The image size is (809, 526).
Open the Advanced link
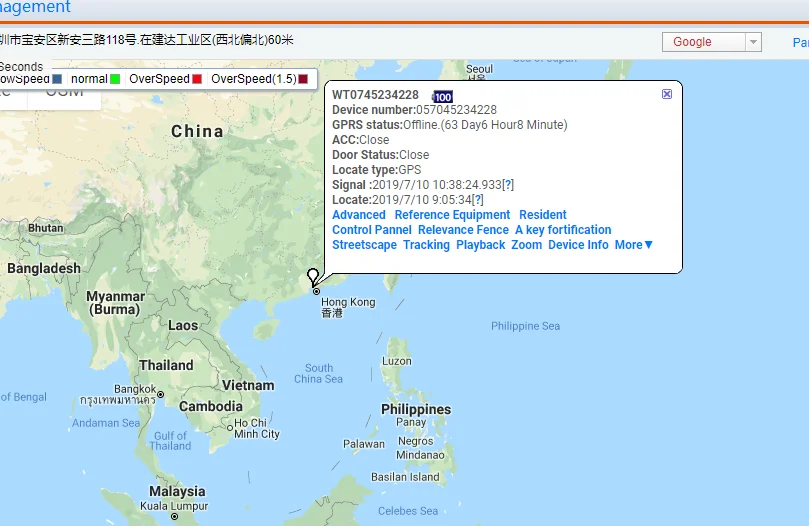[359, 215]
